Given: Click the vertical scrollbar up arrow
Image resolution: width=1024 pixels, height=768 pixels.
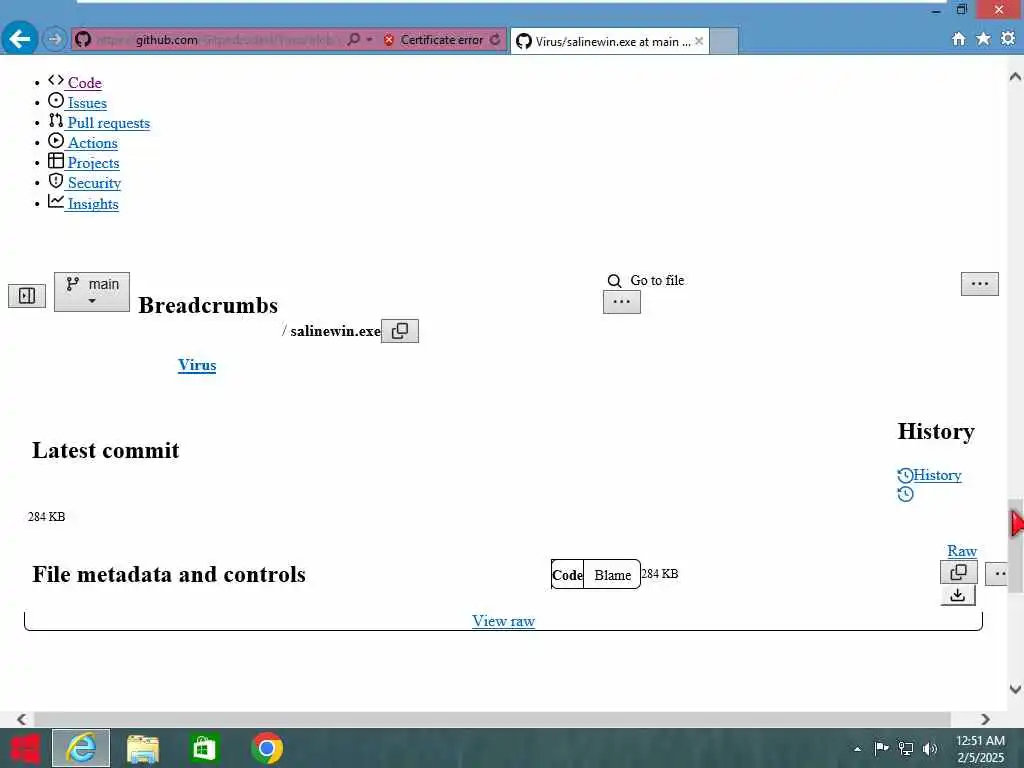Looking at the screenshot, I should [1016, 76].
